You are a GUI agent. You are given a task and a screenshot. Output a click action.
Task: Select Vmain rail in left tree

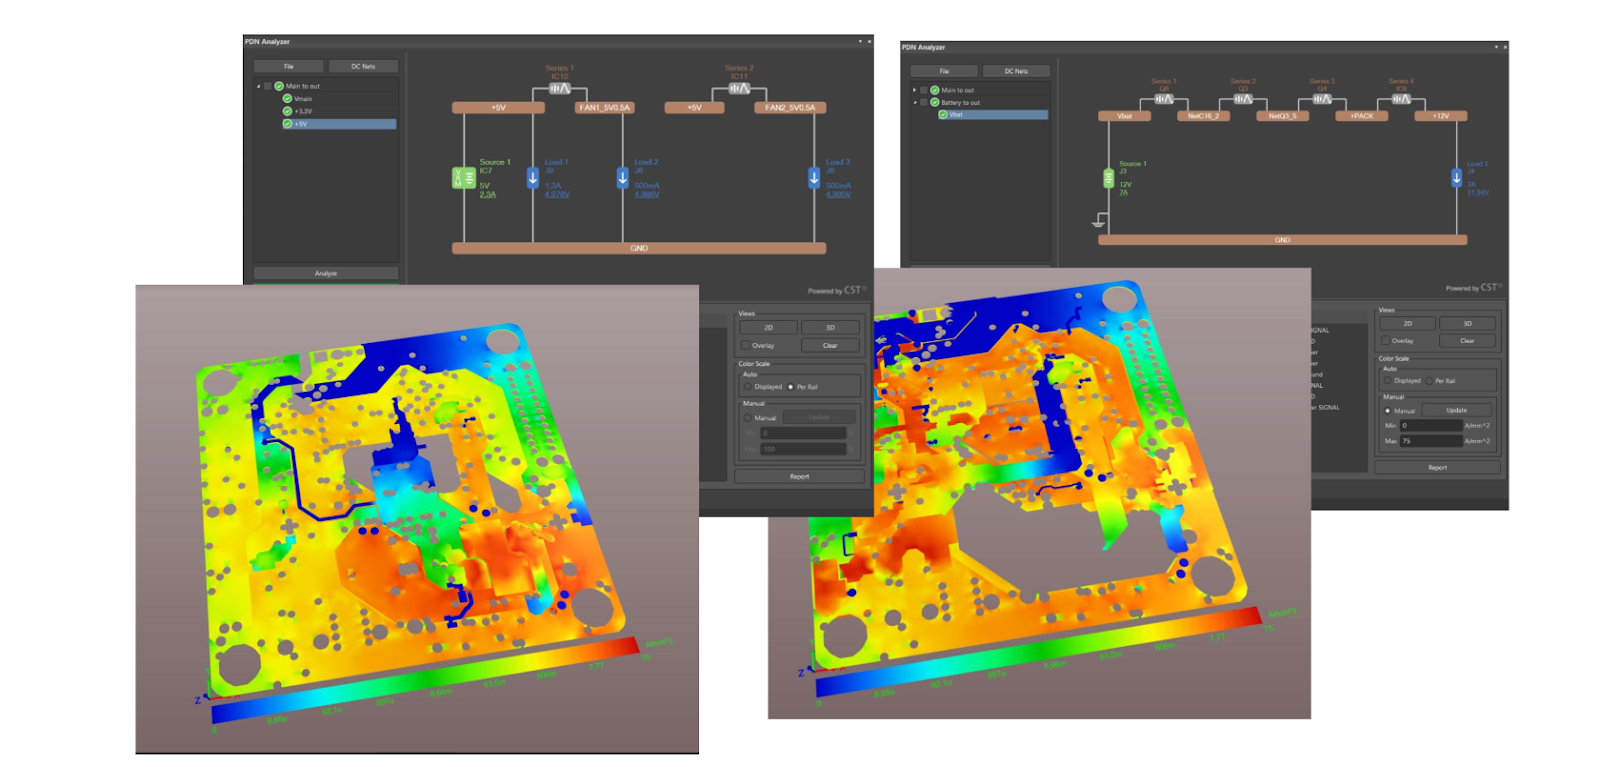pyautogui.click(x=303, y=98)
